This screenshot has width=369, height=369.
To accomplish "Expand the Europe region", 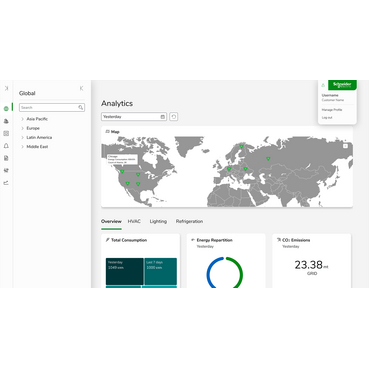I will coord(22,128).
